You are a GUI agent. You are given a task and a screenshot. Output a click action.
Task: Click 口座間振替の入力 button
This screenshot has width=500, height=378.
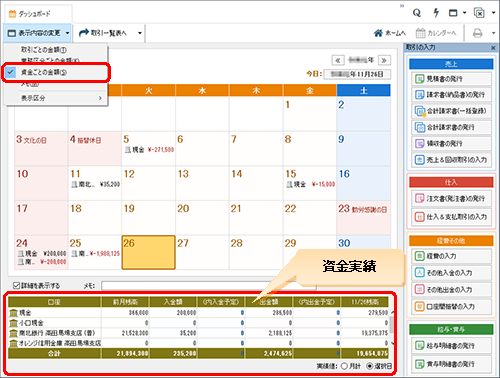[x=451, y=306]
